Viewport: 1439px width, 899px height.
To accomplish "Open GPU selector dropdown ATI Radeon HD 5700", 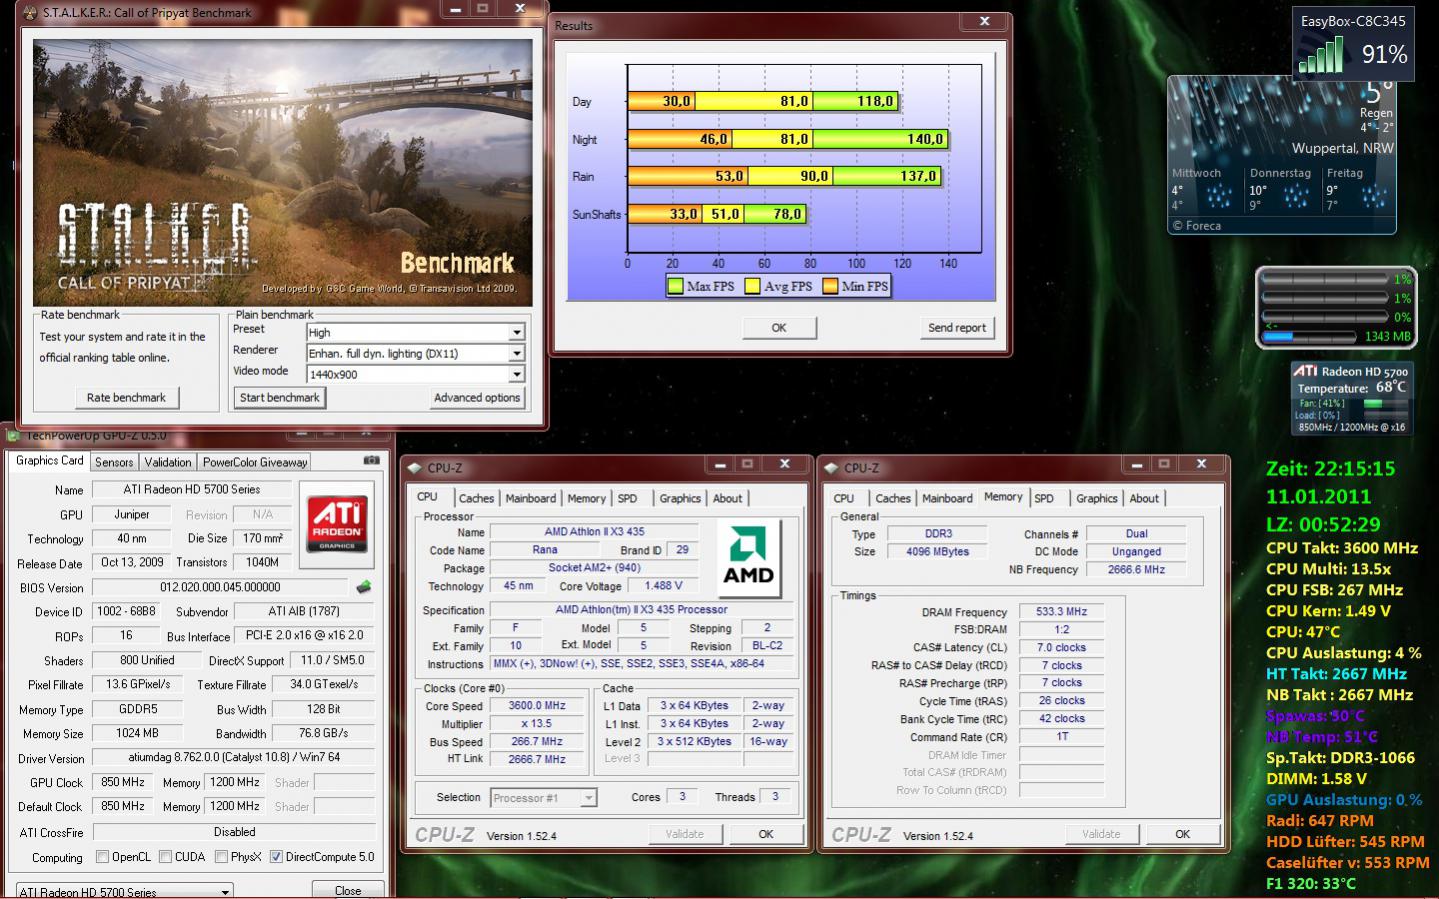I will 125,891.
